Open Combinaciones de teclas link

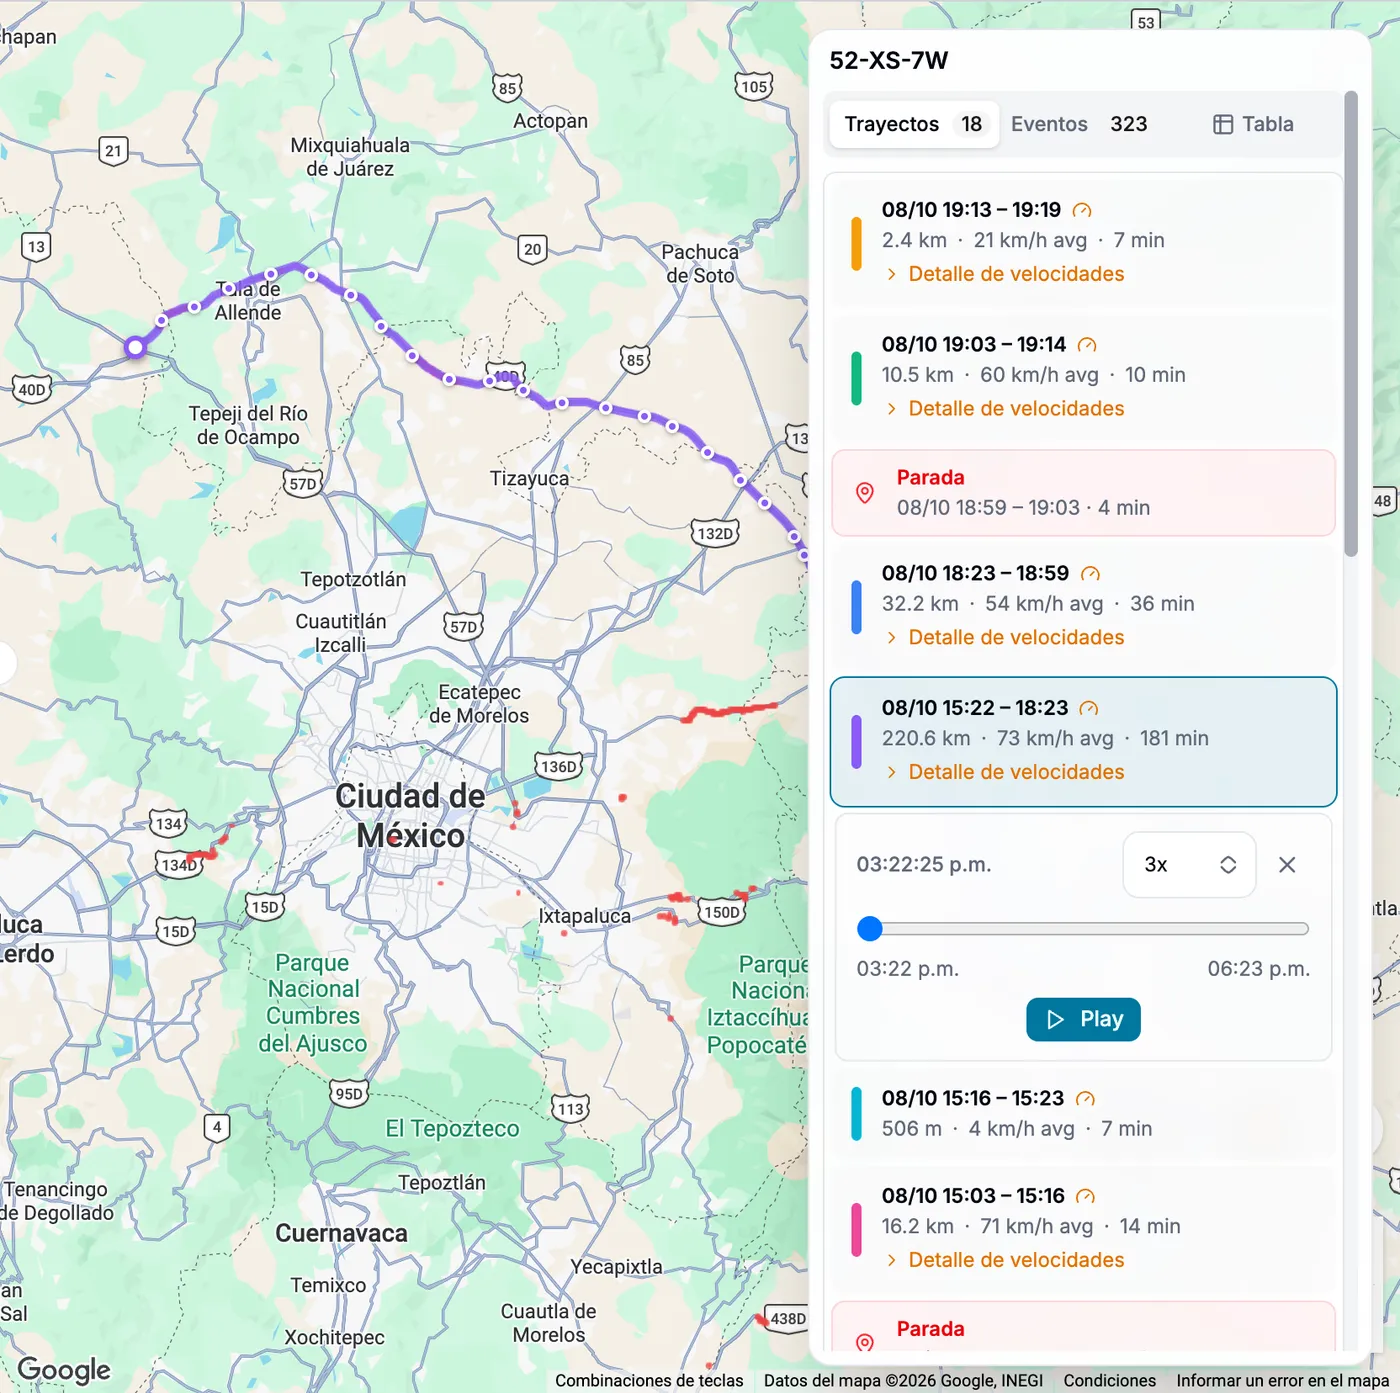tap(649, 1381)
